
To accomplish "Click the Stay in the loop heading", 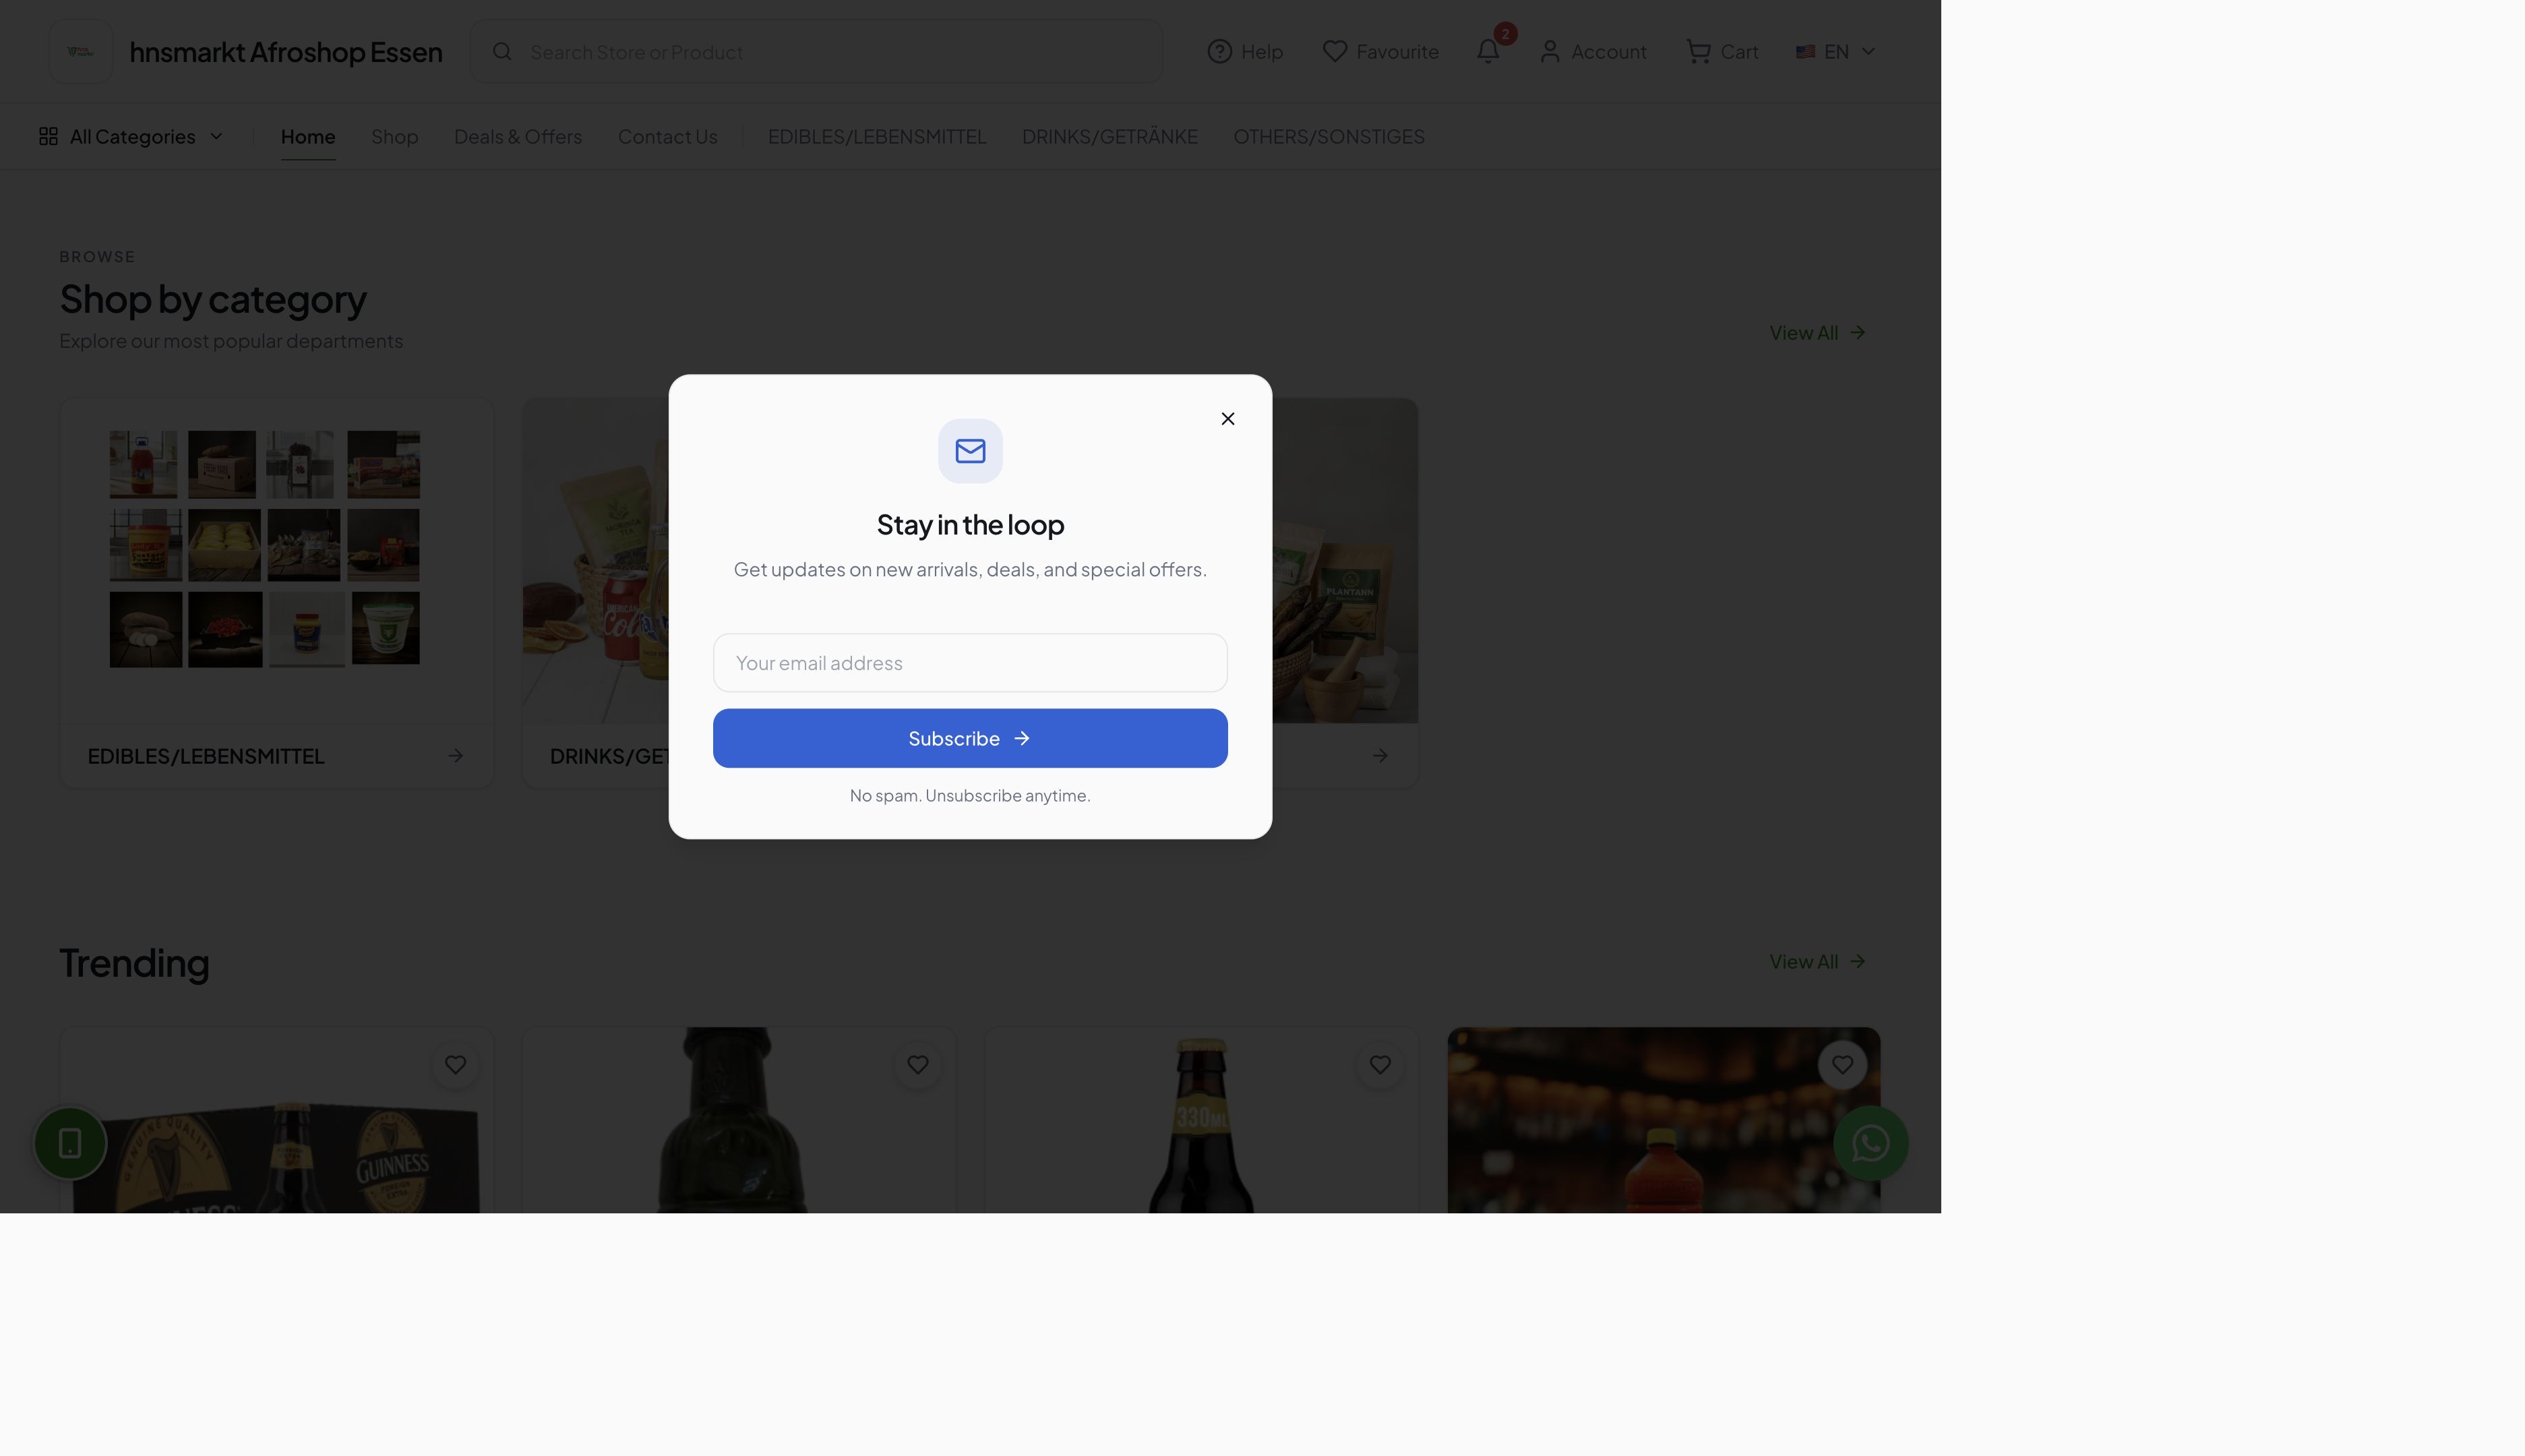I will point(970,525).
